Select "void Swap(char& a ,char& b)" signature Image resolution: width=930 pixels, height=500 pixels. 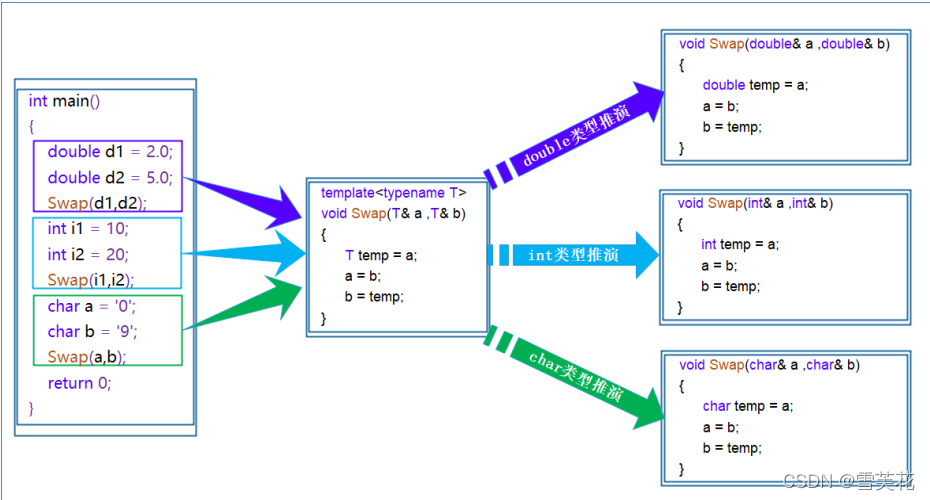(x=769, y=365)
